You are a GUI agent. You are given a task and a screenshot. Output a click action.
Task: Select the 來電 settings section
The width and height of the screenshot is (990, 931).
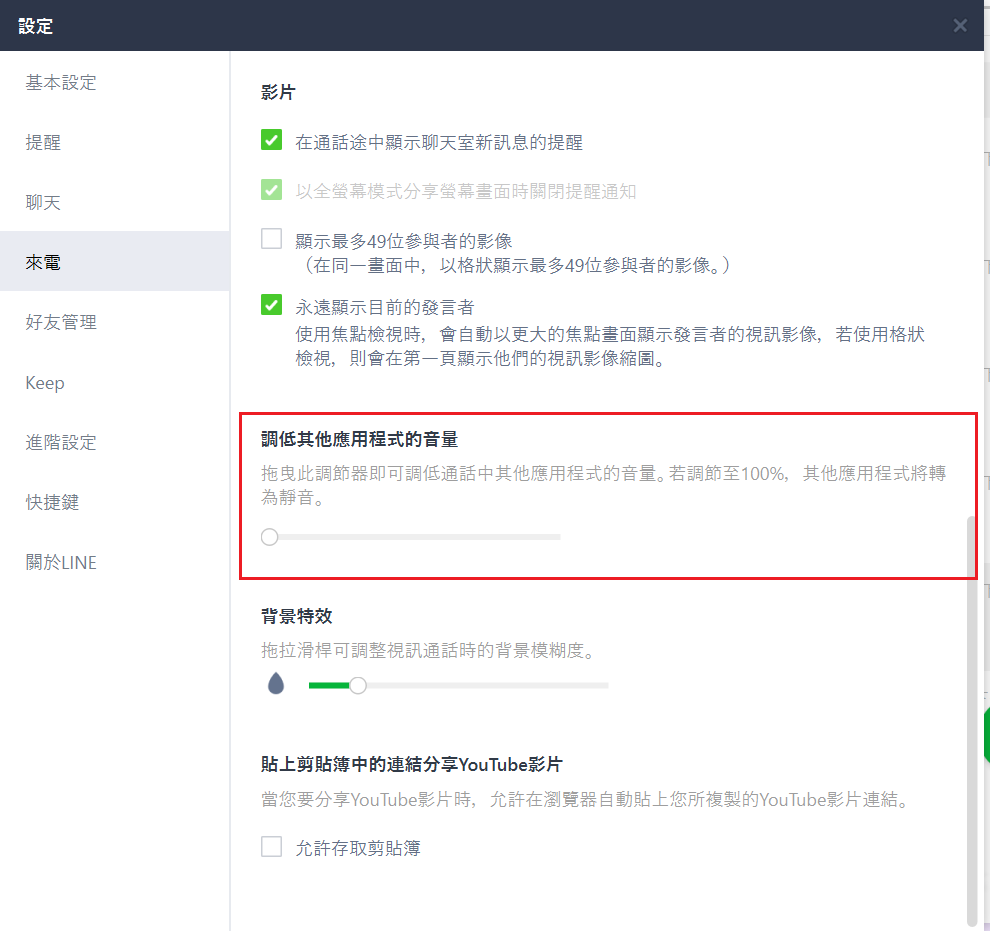(x=114, y=262)
